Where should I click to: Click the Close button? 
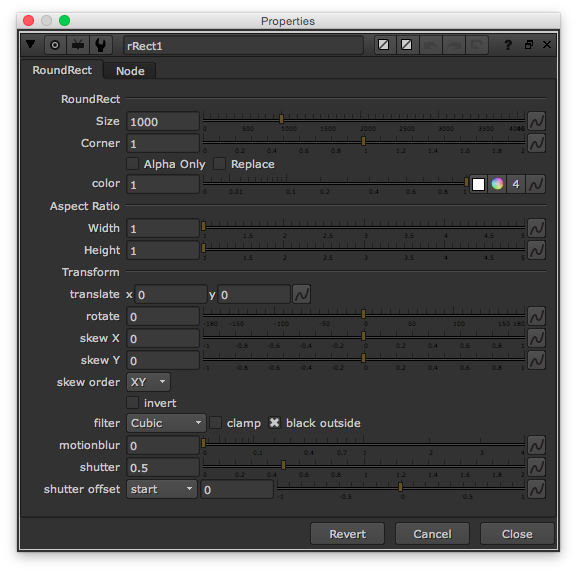517,534
